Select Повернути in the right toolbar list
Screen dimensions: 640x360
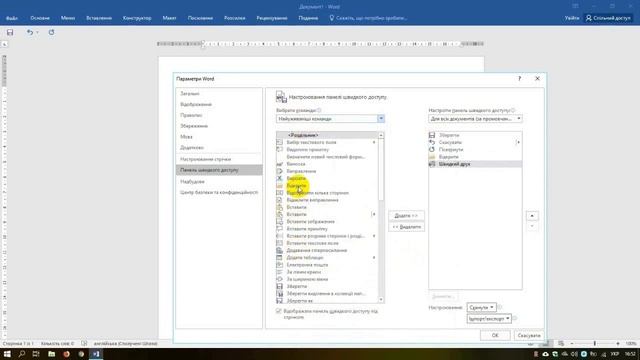click(451, 149)
